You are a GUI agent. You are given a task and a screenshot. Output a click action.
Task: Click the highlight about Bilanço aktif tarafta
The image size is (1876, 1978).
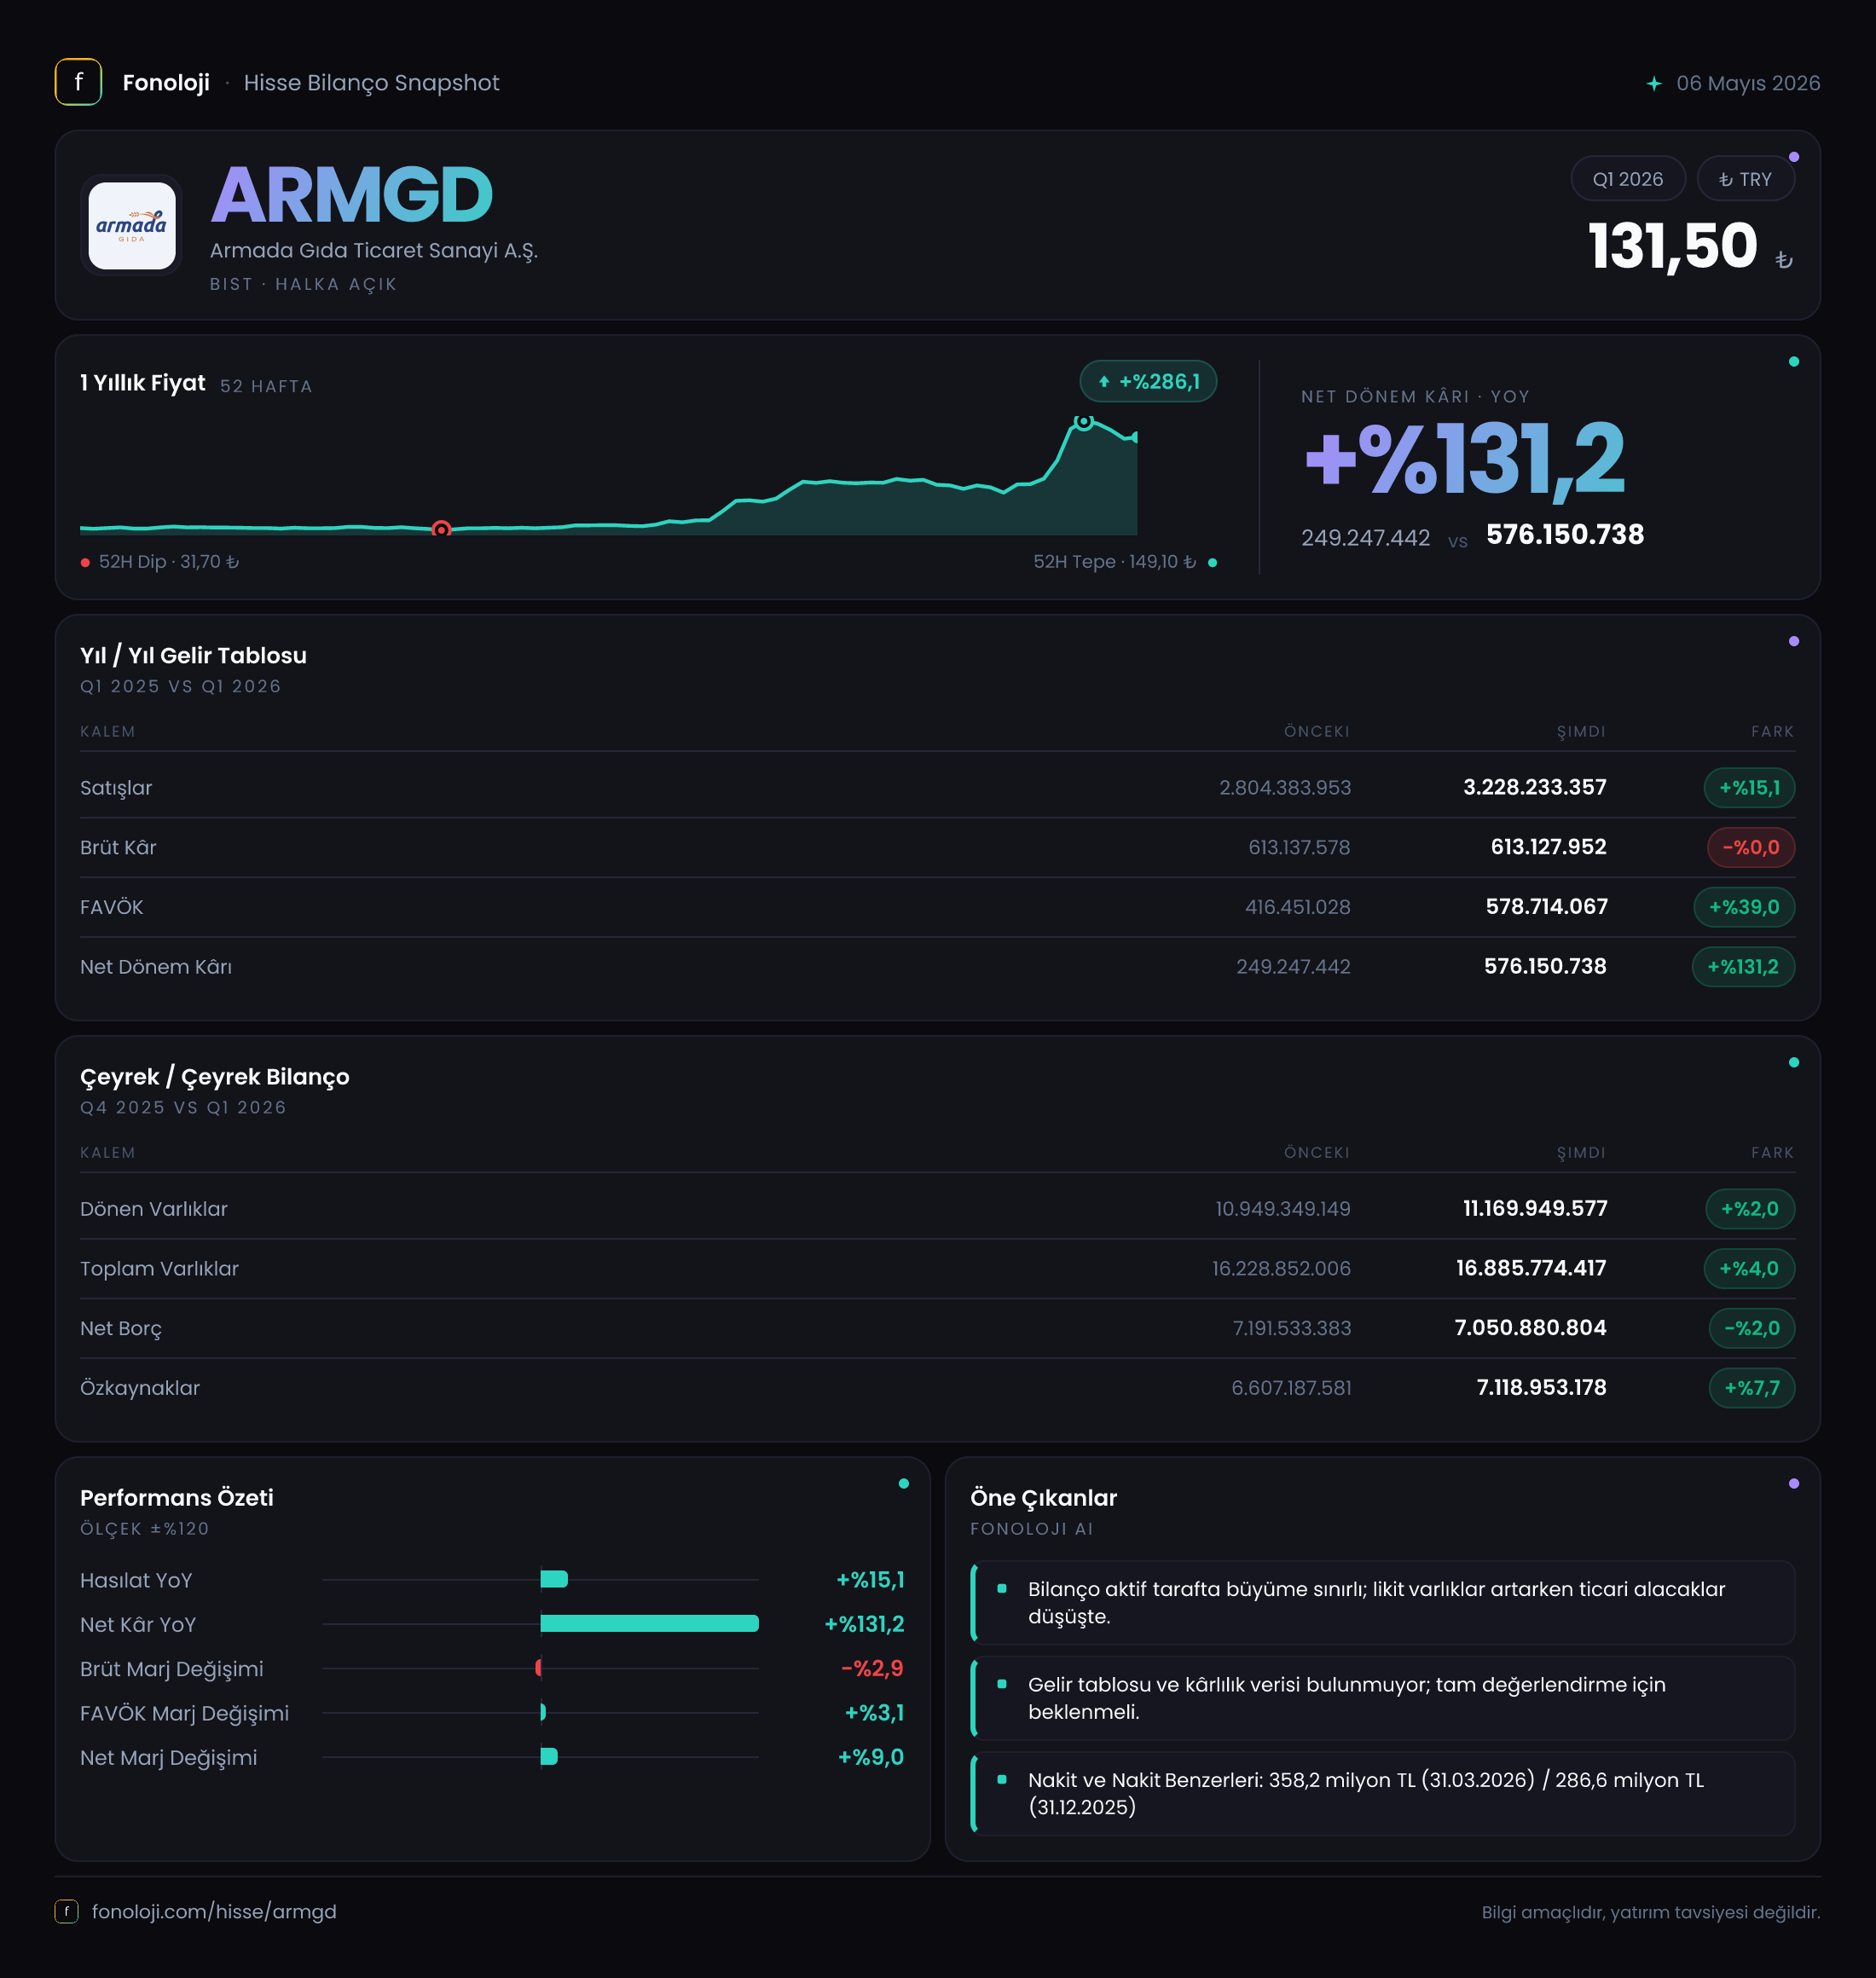[x=1383, y=1603]
